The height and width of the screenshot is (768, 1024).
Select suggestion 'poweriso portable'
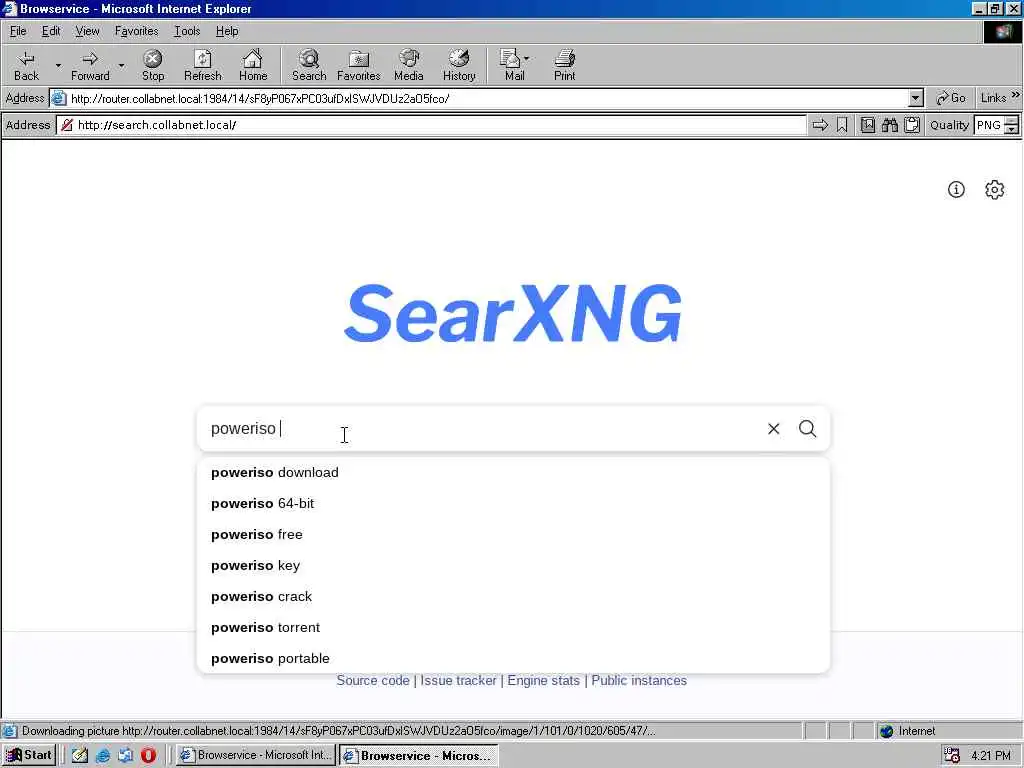(x=513, y=658)
